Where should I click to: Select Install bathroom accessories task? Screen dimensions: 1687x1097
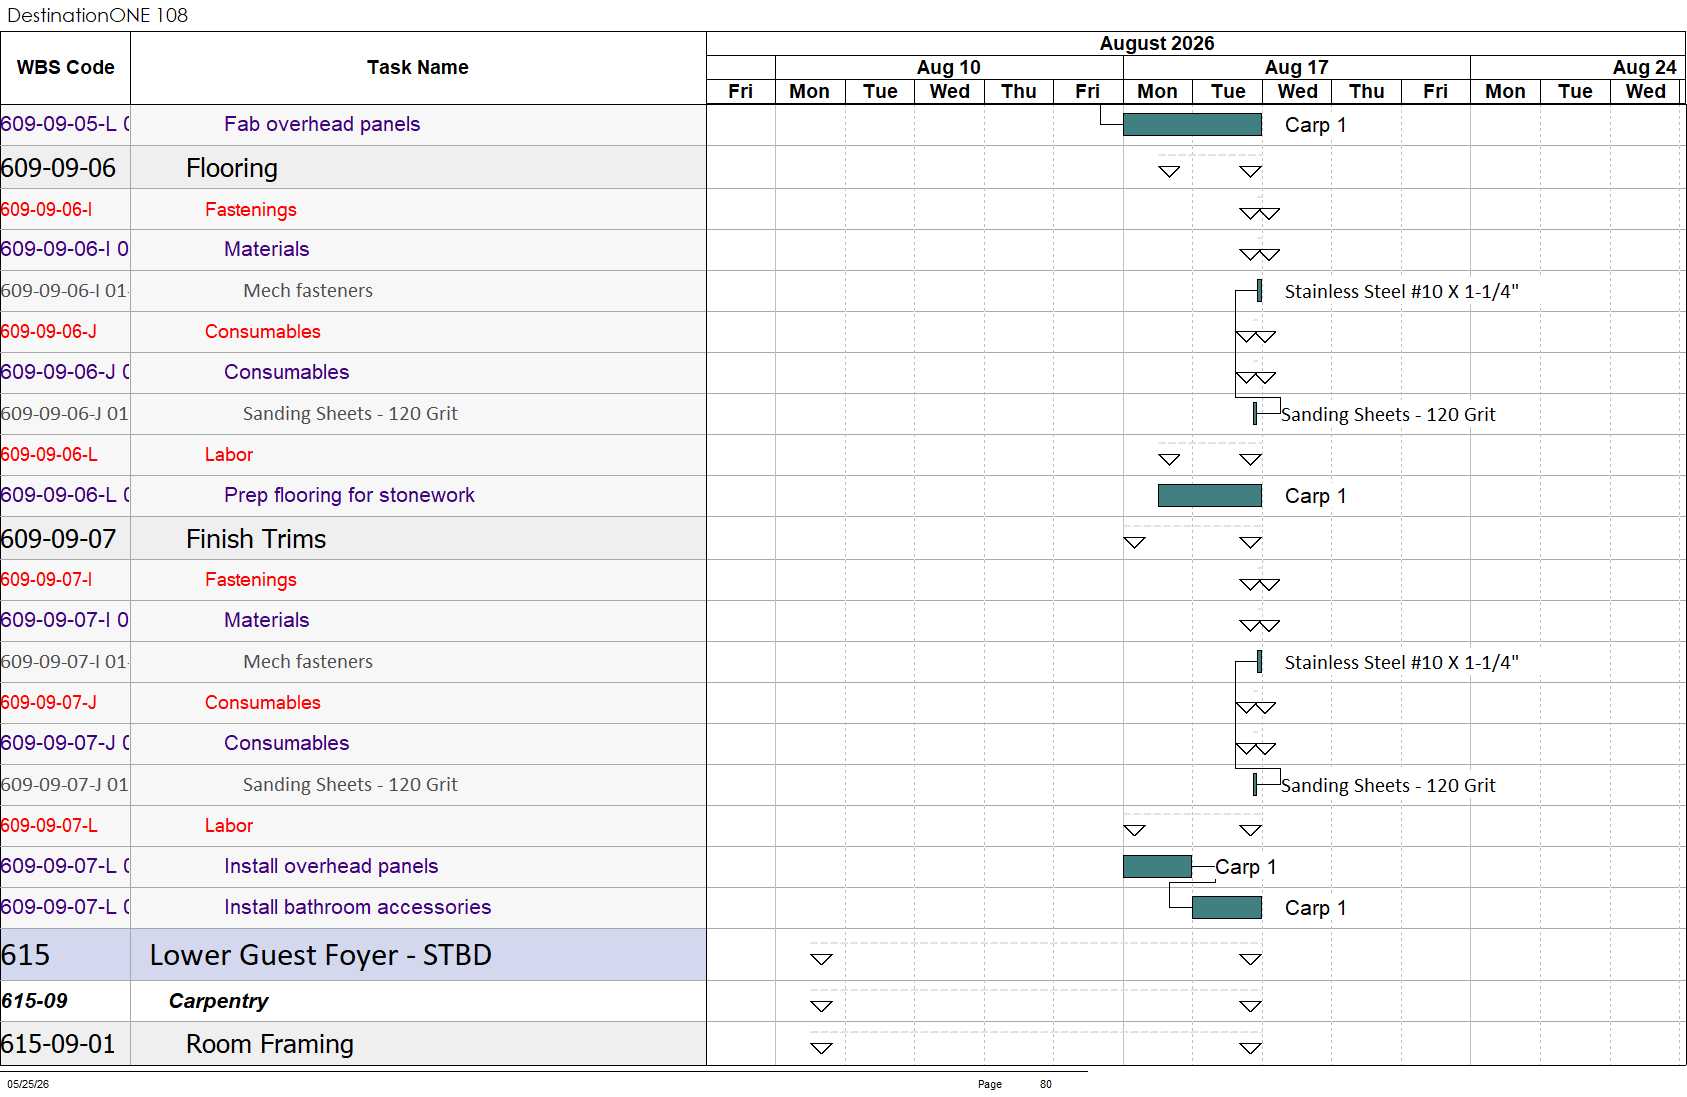tap(358, 907)
